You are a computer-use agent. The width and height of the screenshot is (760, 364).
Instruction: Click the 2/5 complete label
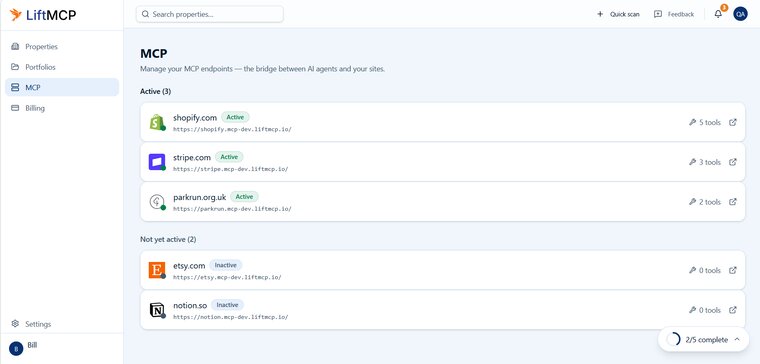[x=707, y=340]
